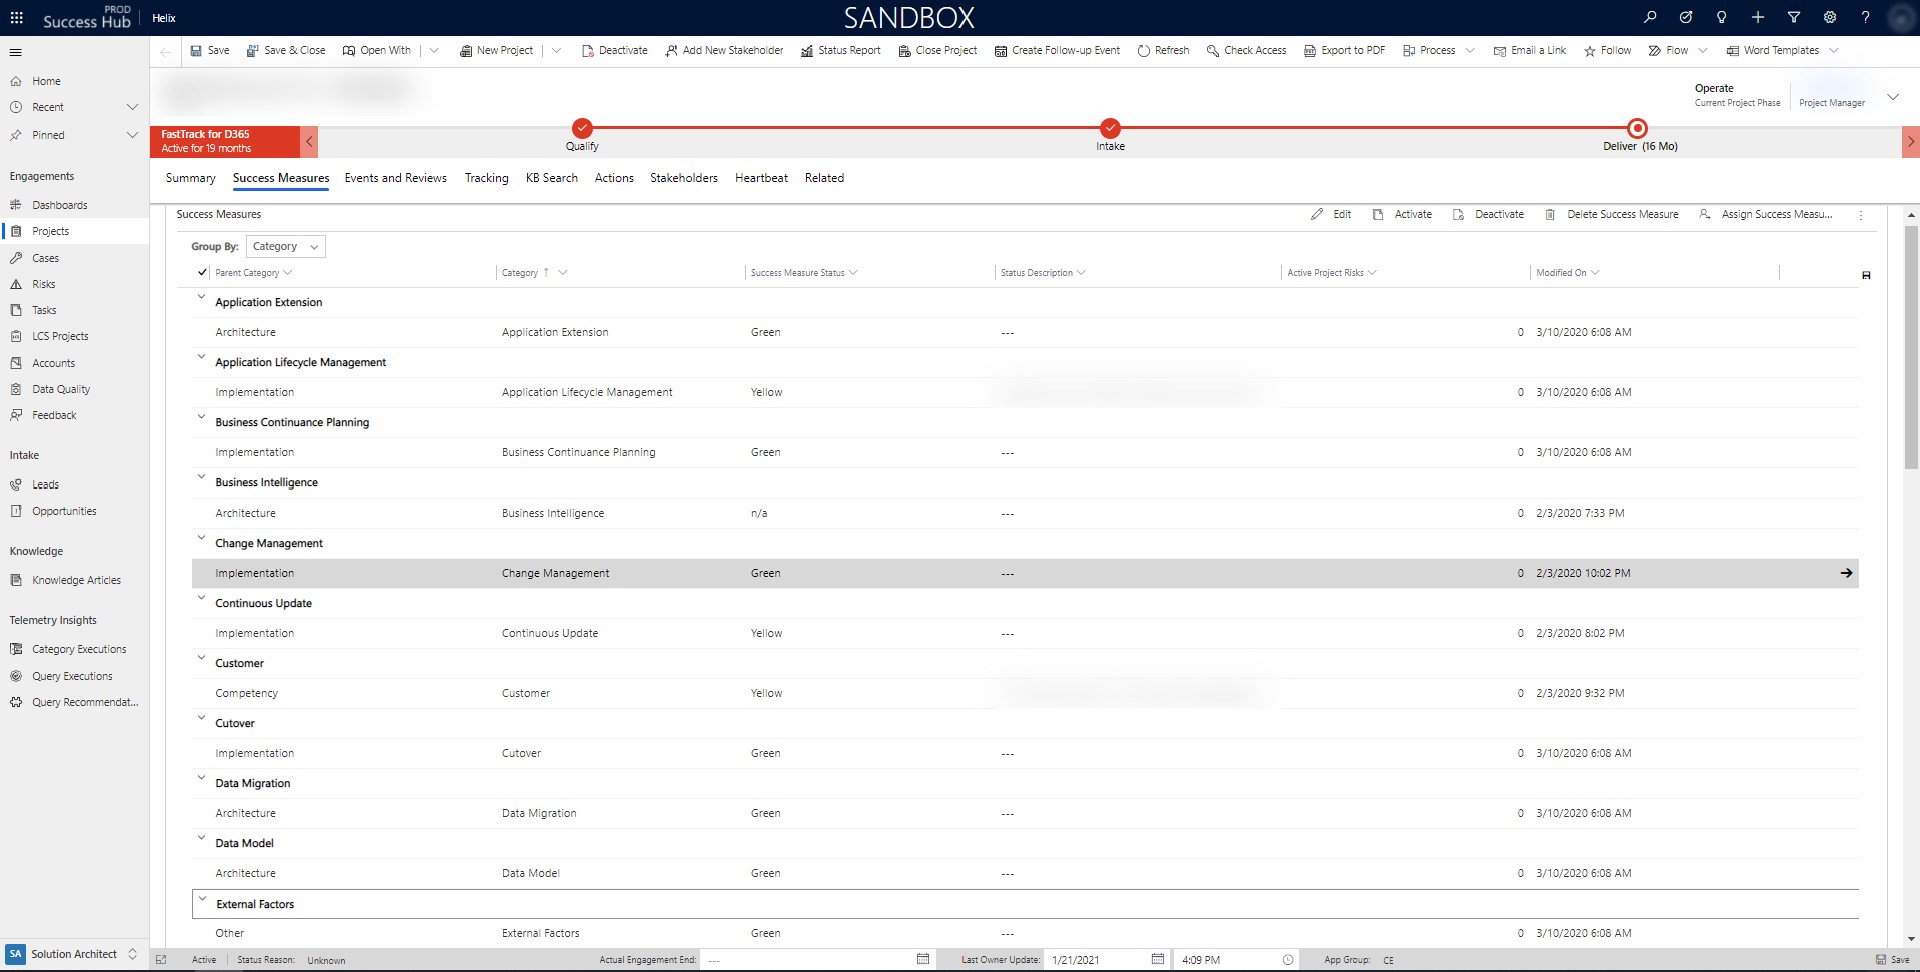
Task: Toggle the select-all checkmark in grid header
Action: tap(202, 272)
